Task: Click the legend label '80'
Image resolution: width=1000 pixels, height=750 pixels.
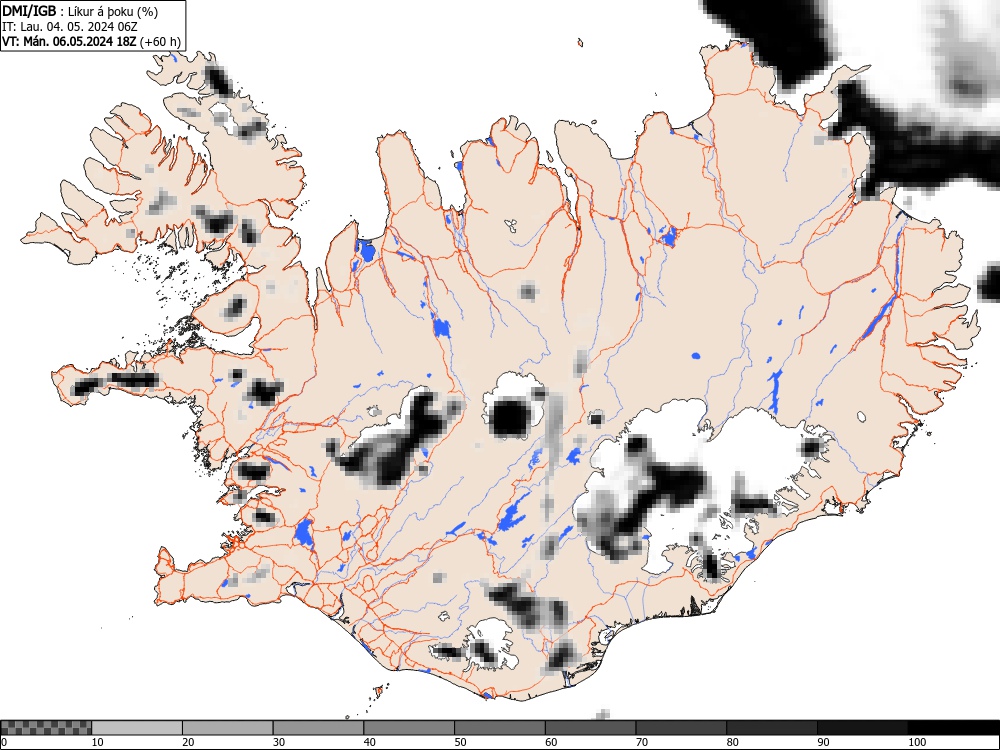Action: tap(732, 742)
